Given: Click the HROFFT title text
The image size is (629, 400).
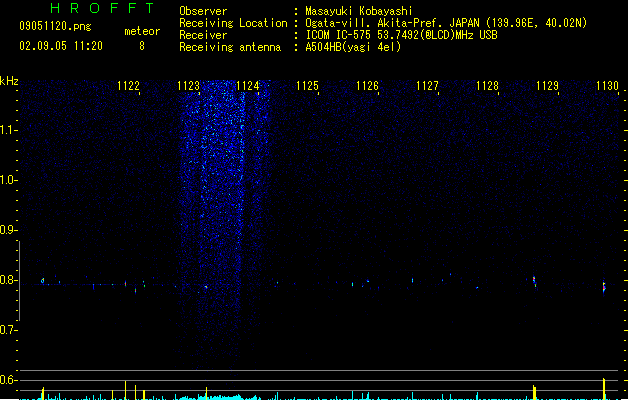Looking at the screenshot, I should pos(102,8).
